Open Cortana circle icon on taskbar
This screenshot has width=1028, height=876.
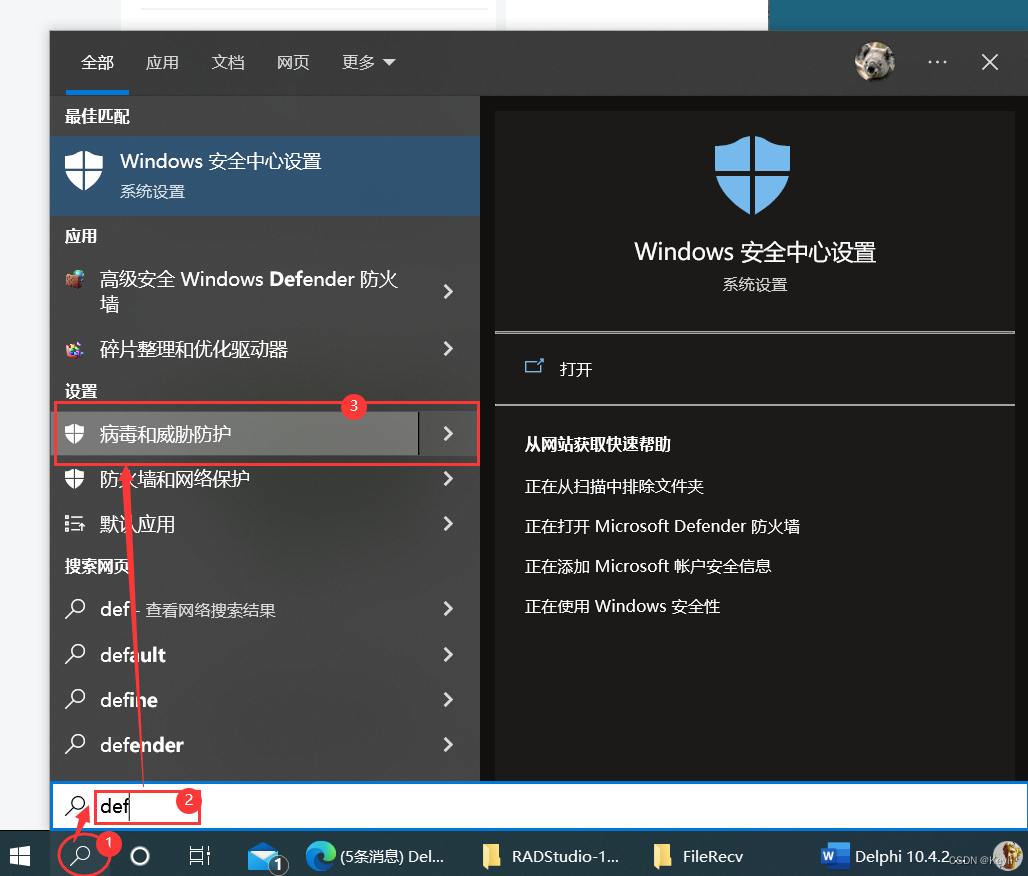coord(140,856)
